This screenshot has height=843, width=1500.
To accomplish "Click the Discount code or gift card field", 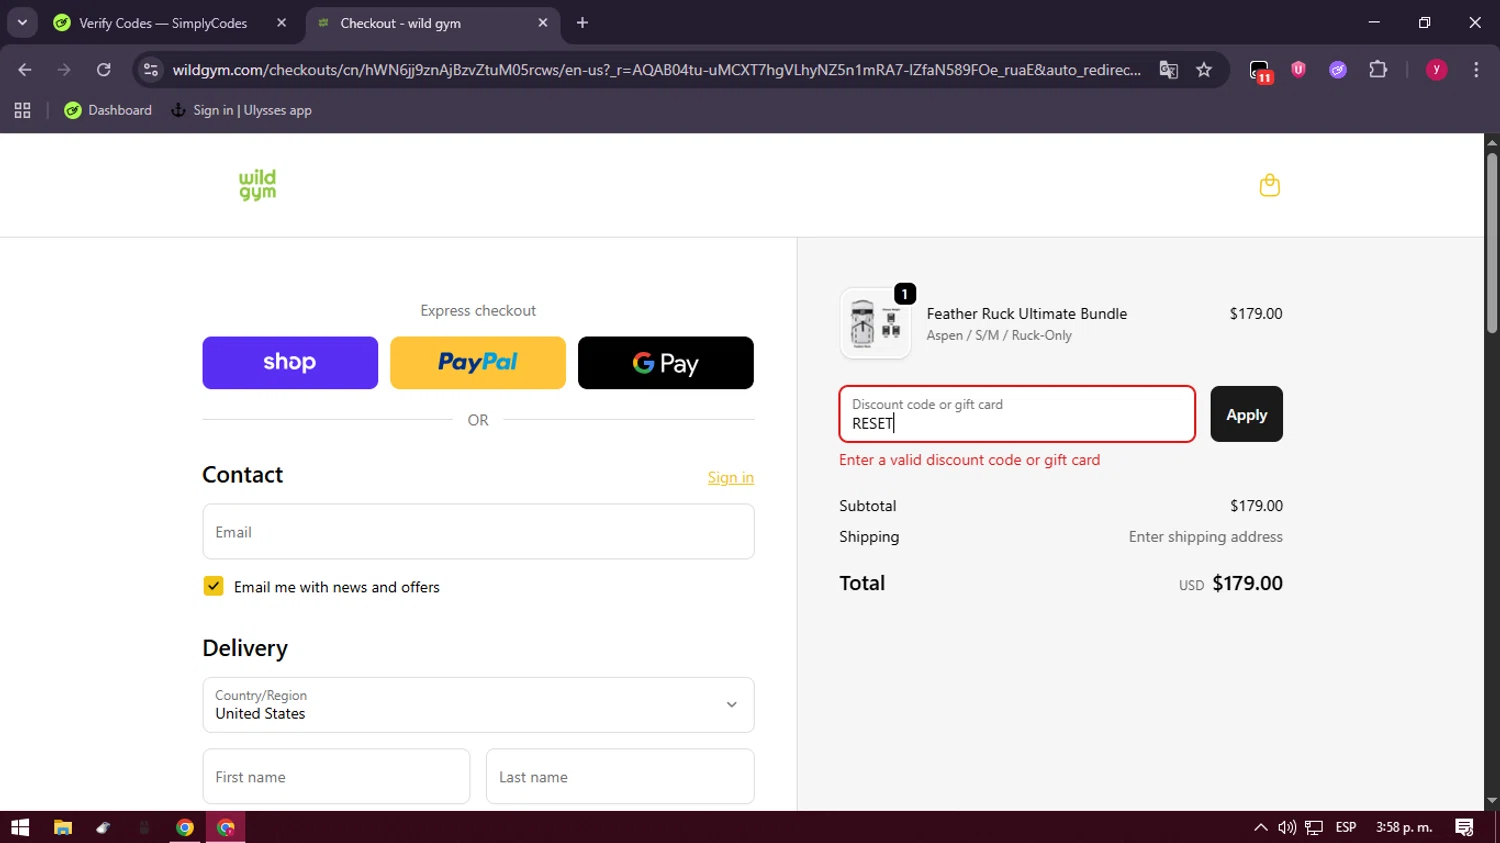I will (1017, 414).
